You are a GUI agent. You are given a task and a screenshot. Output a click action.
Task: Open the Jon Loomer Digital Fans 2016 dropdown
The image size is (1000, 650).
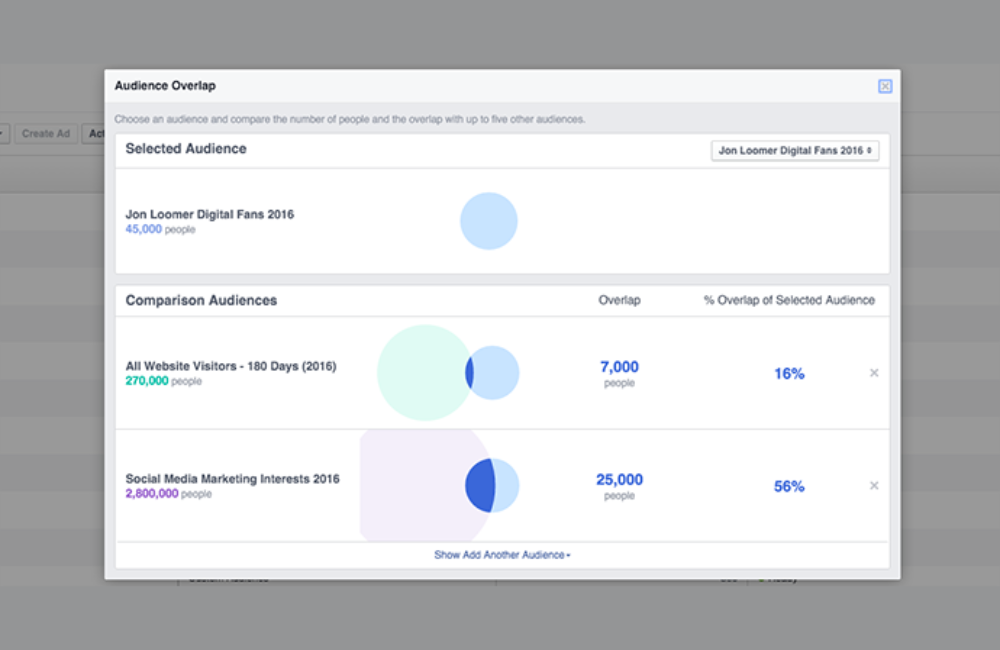[x=795, y=150]
